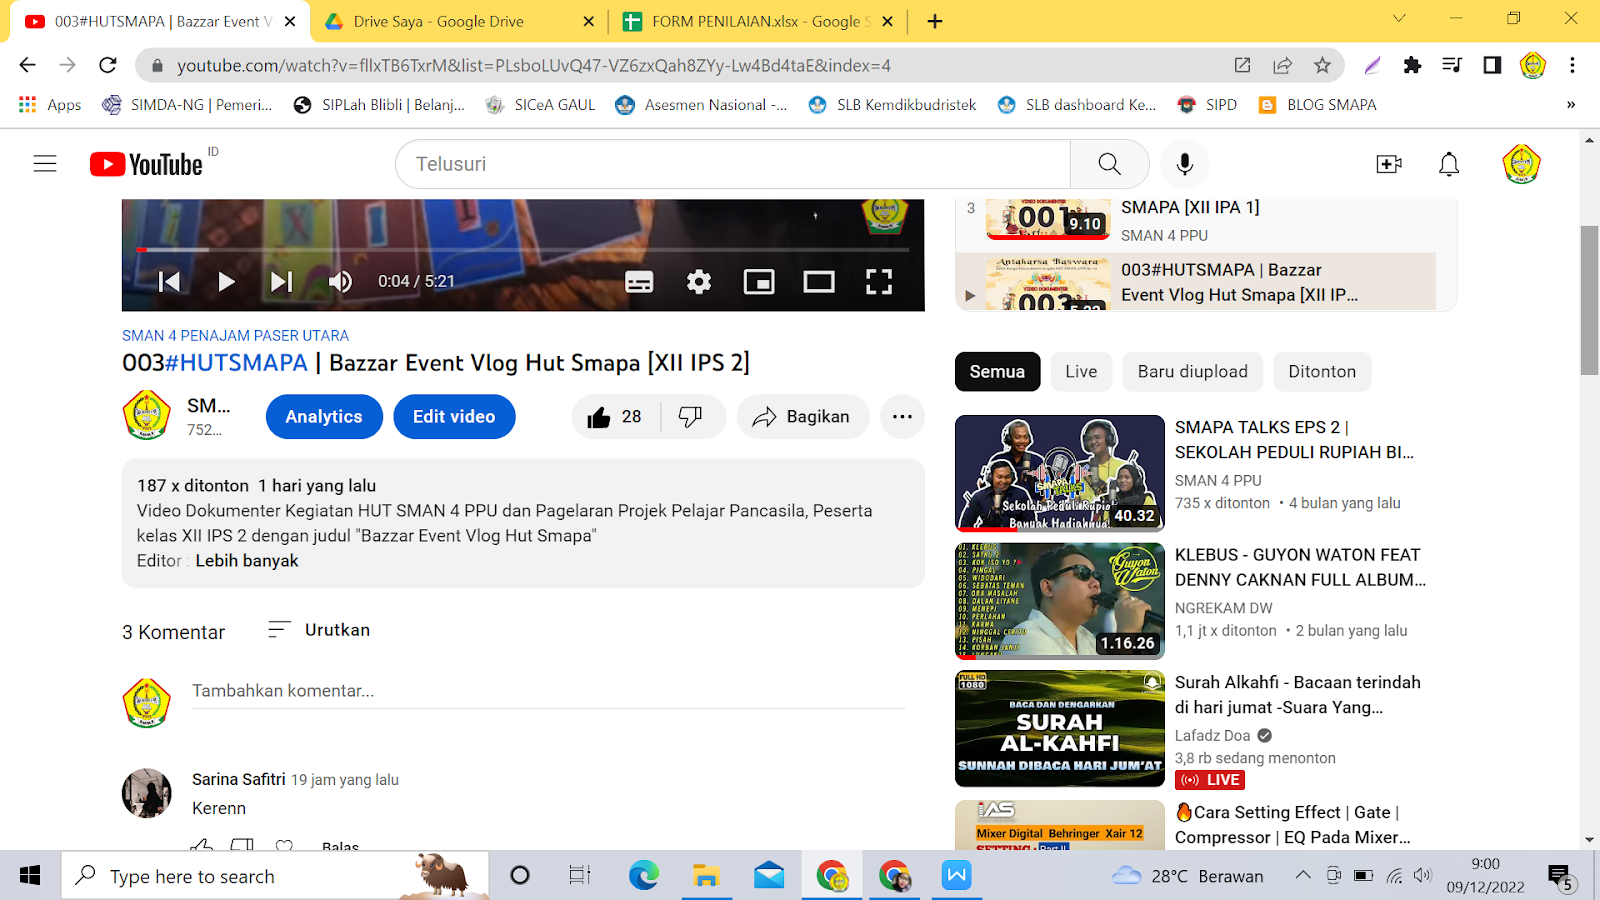Open the share this page icon

(1282, 65)
